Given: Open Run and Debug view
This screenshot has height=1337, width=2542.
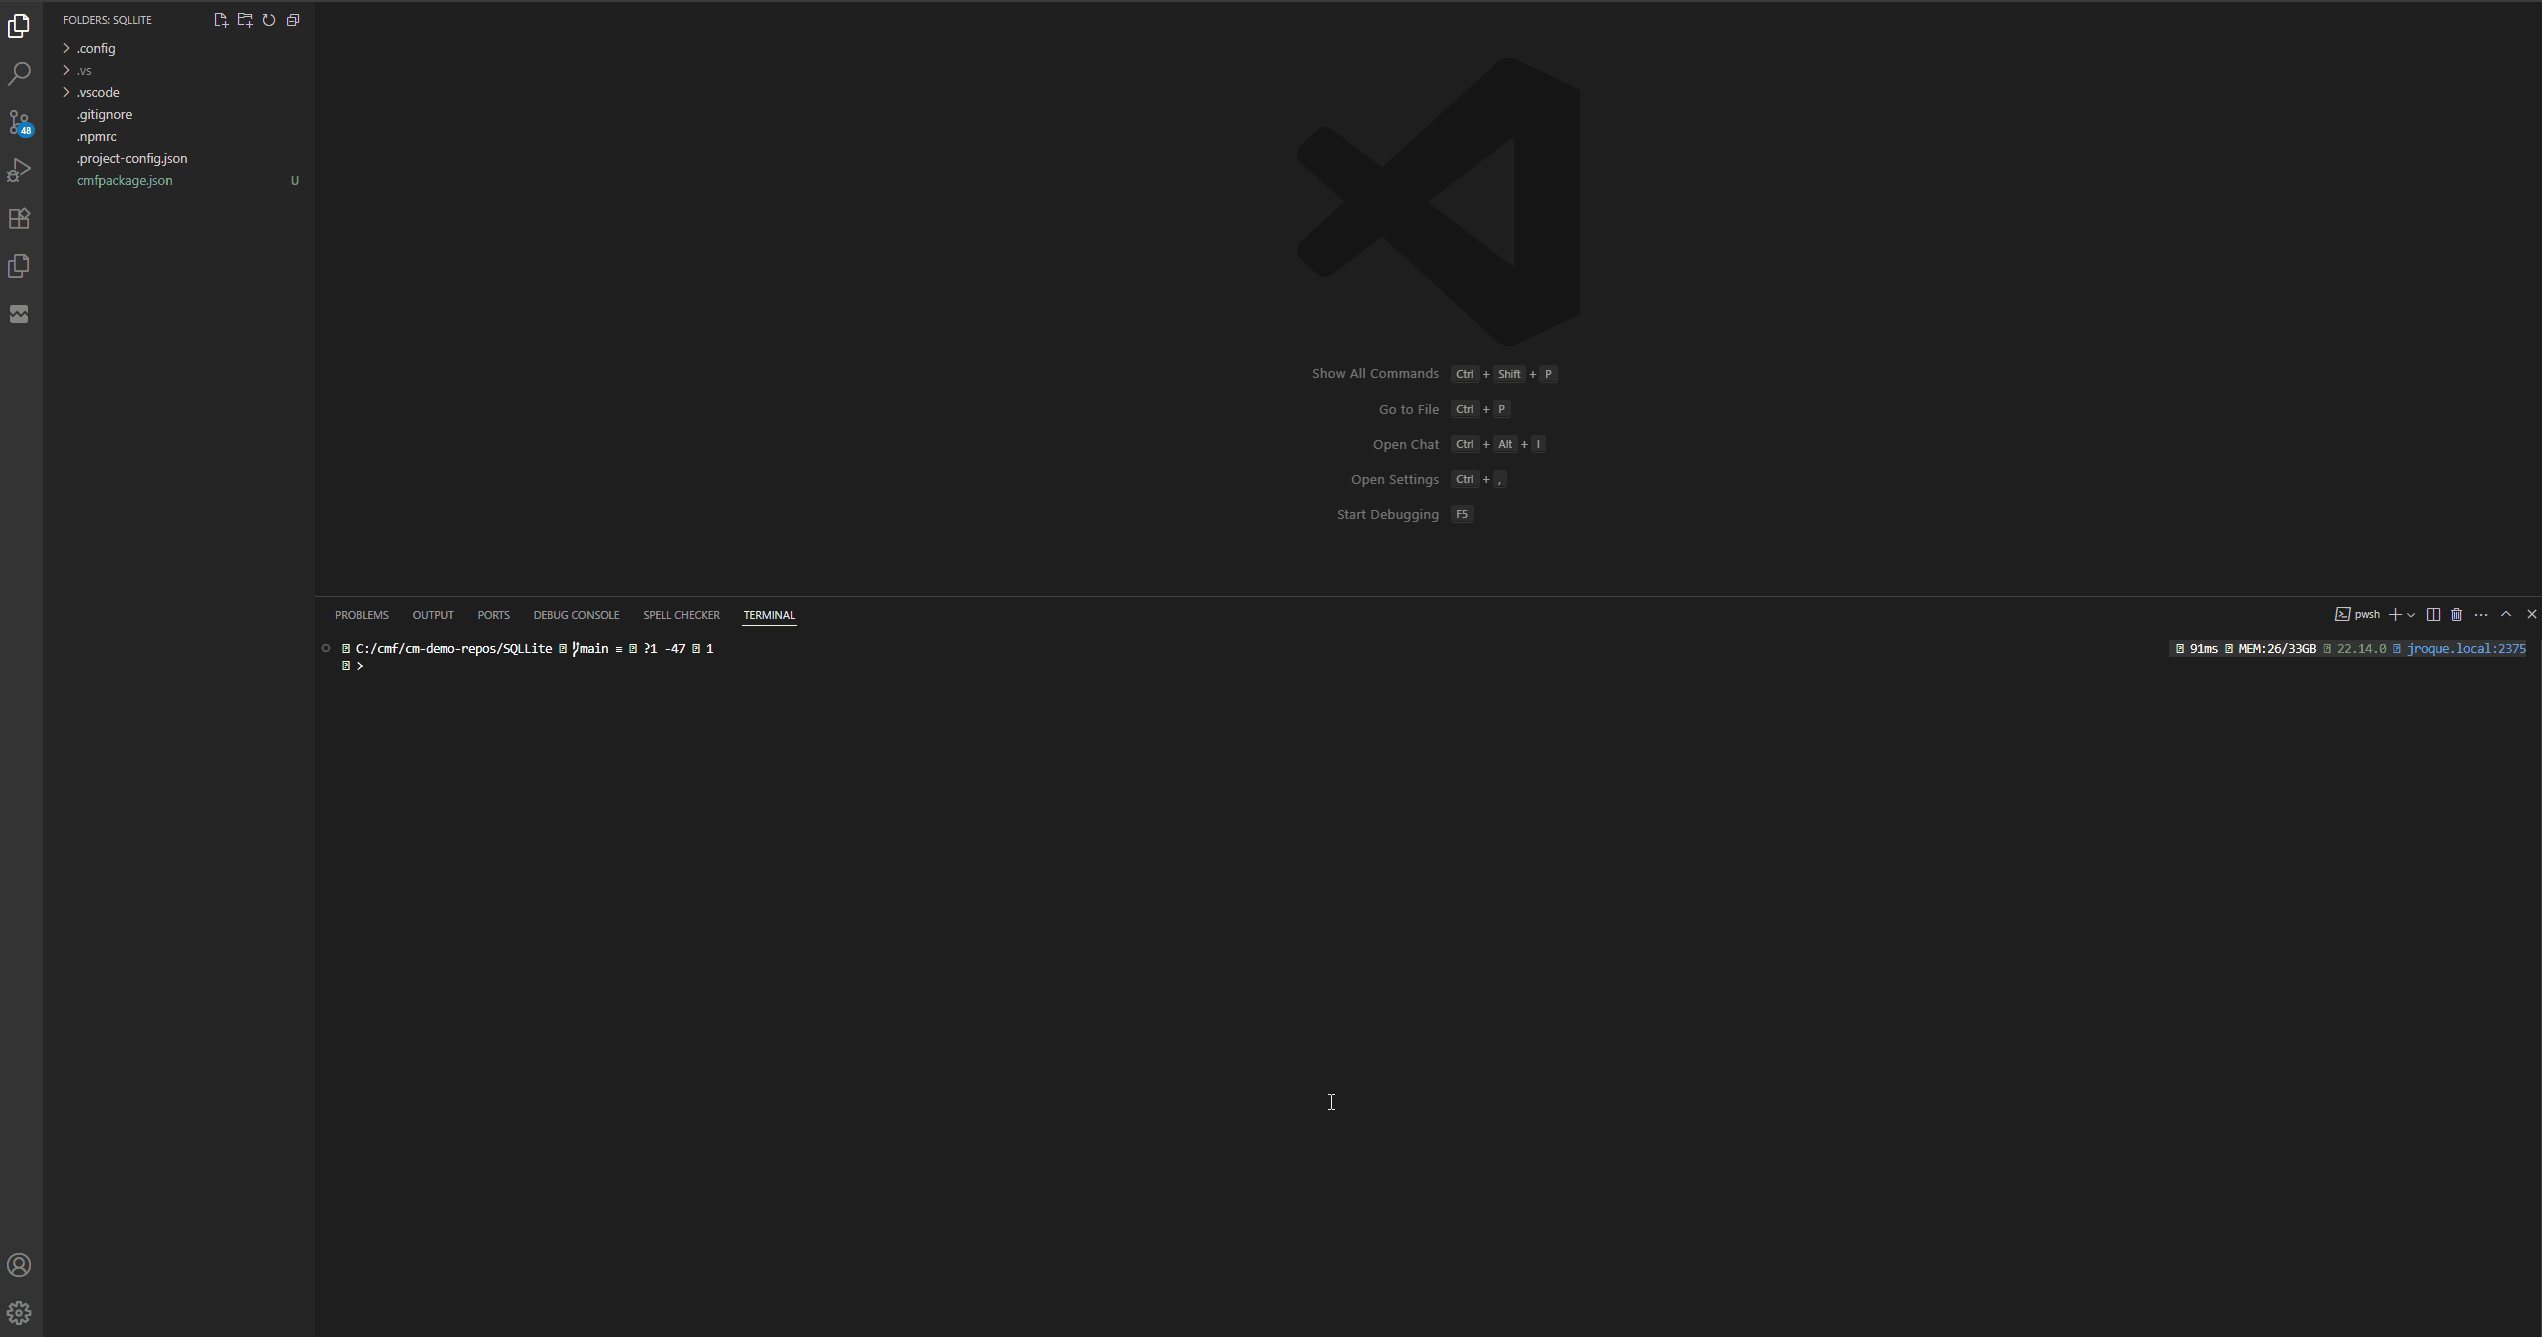Looking at the screenshot, I should tap(19, 170).
